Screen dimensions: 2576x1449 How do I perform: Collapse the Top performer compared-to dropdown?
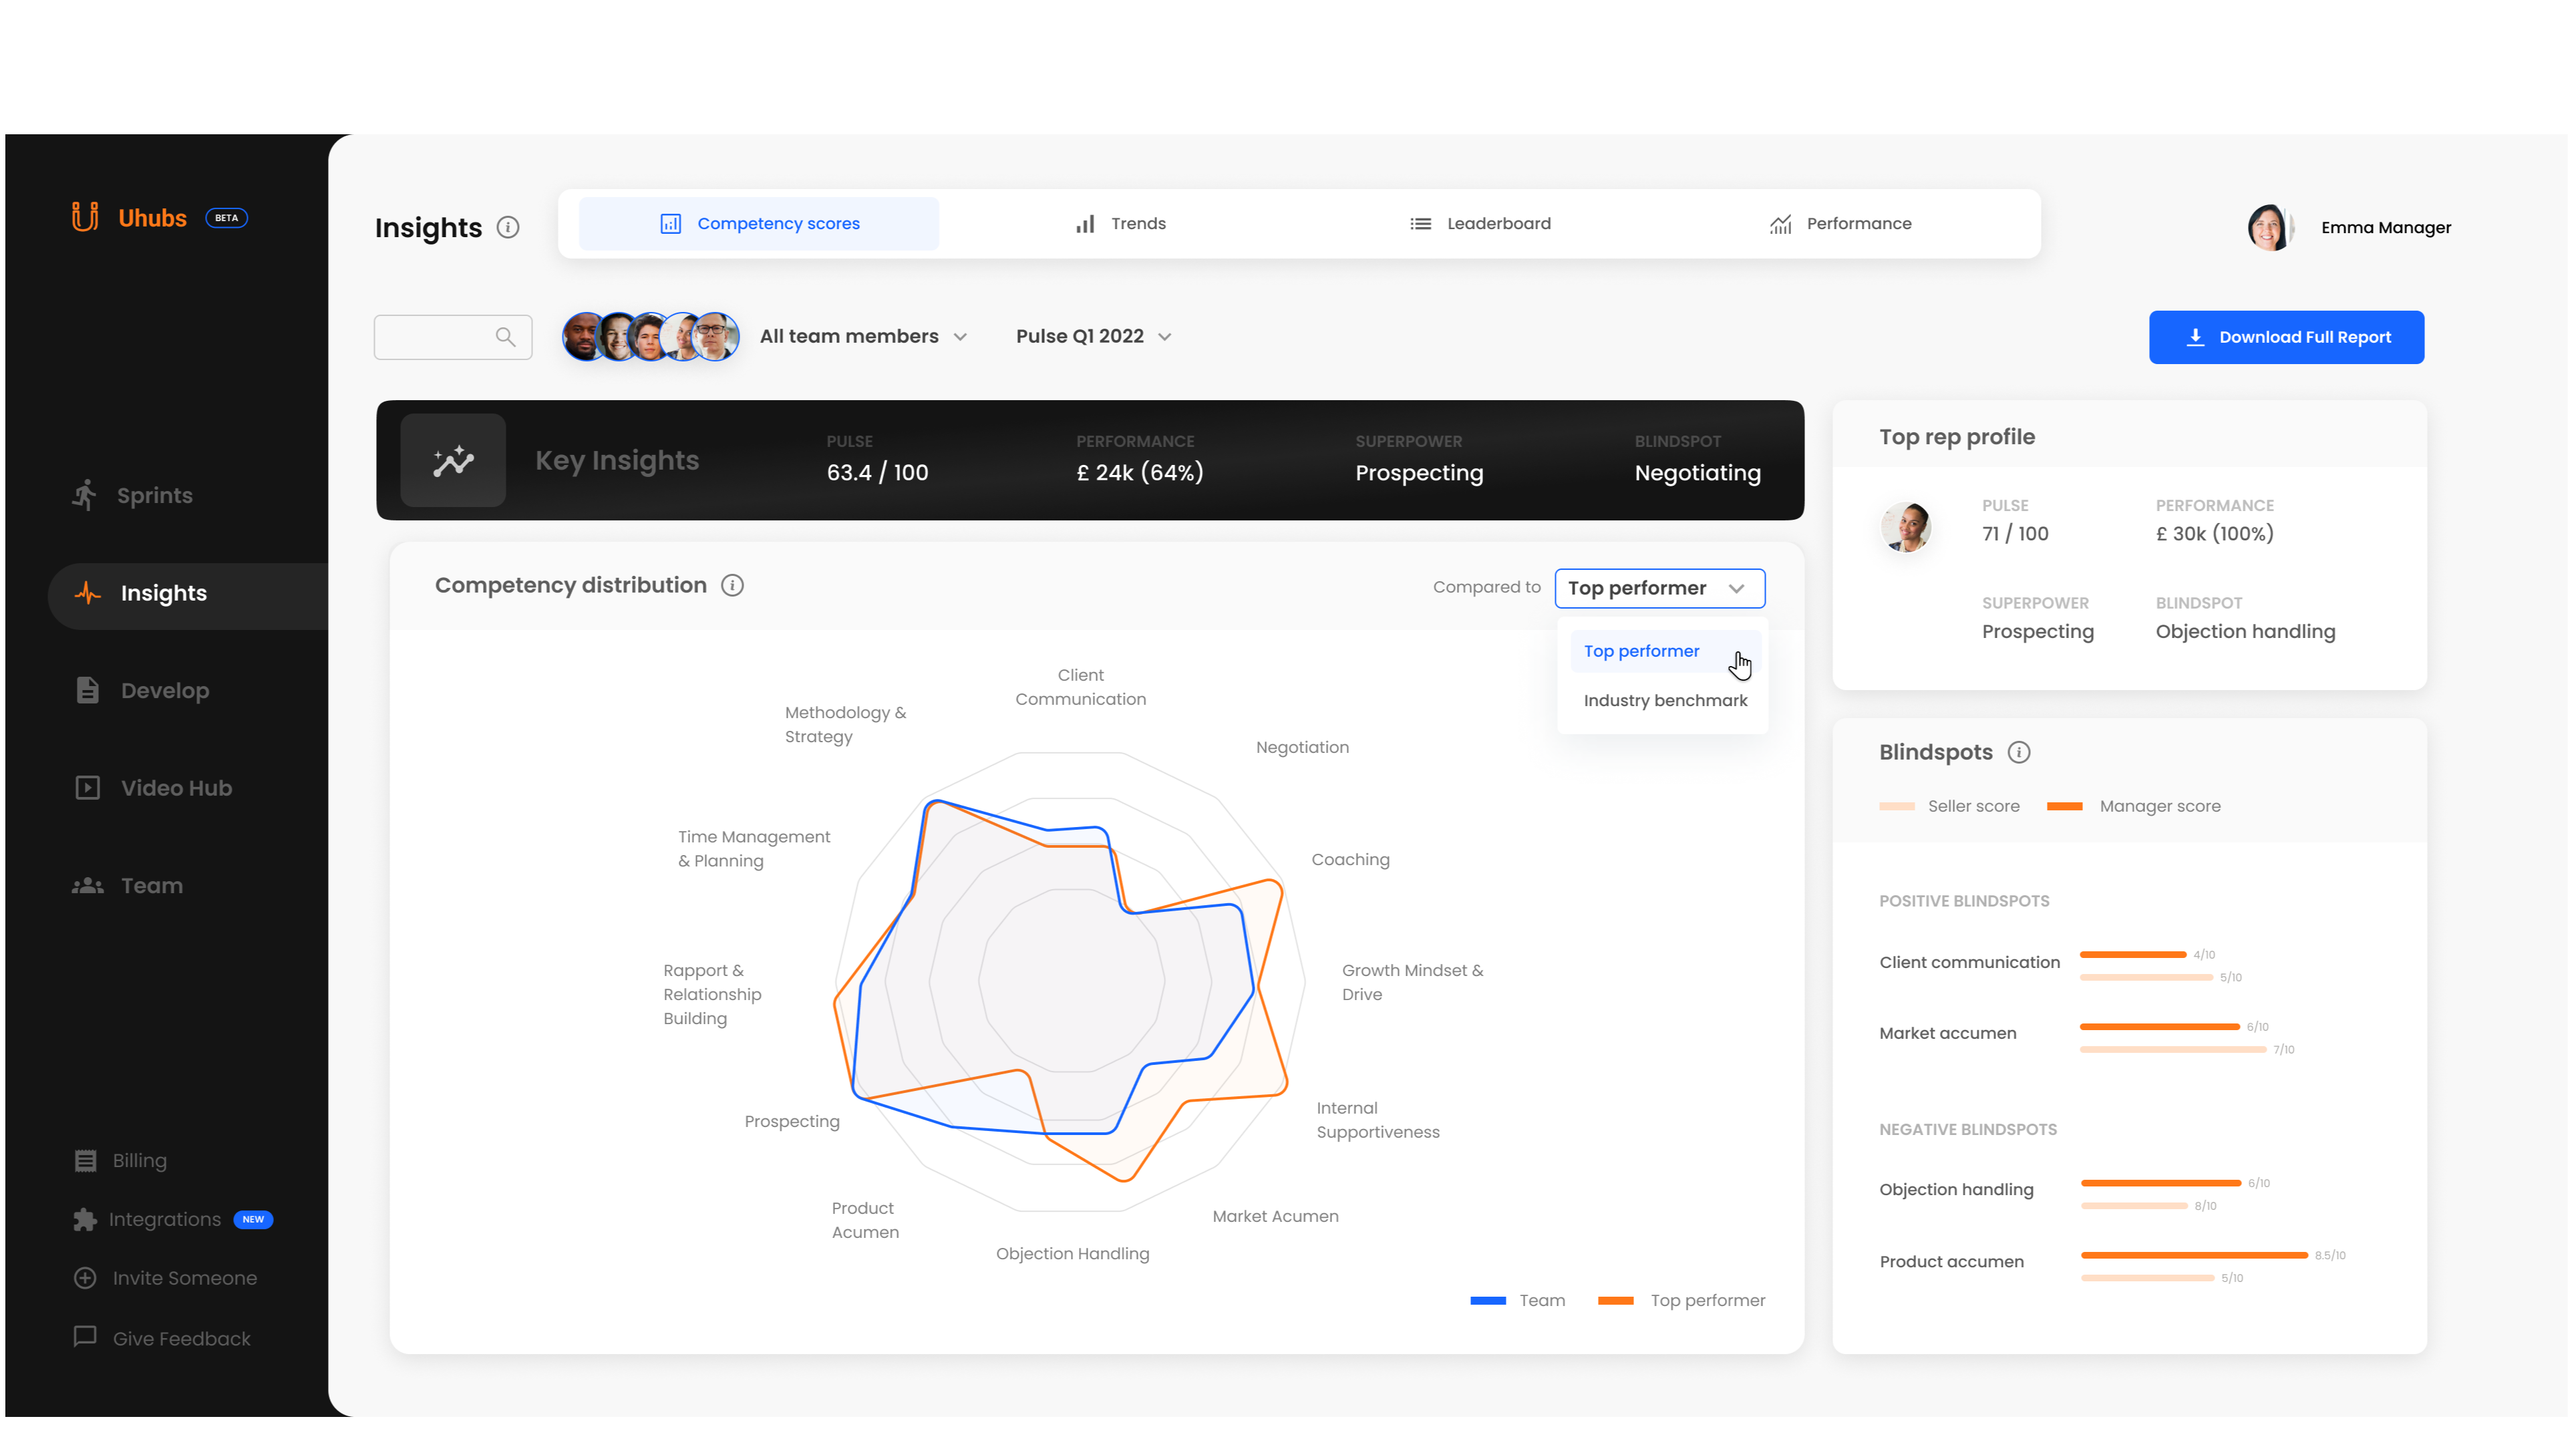click(x=1659, y=588)
